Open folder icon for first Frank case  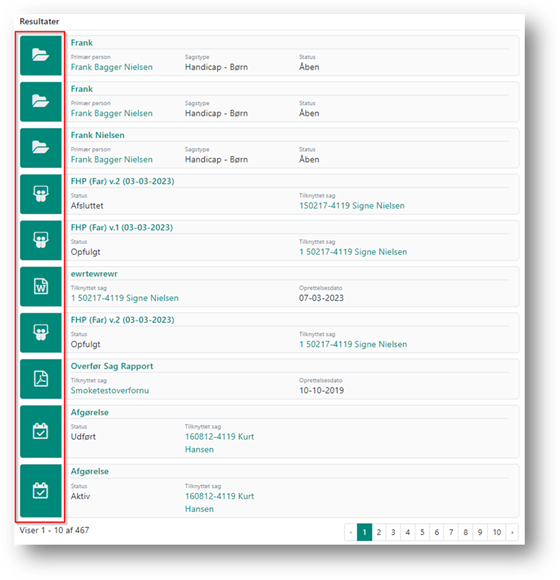41,55
